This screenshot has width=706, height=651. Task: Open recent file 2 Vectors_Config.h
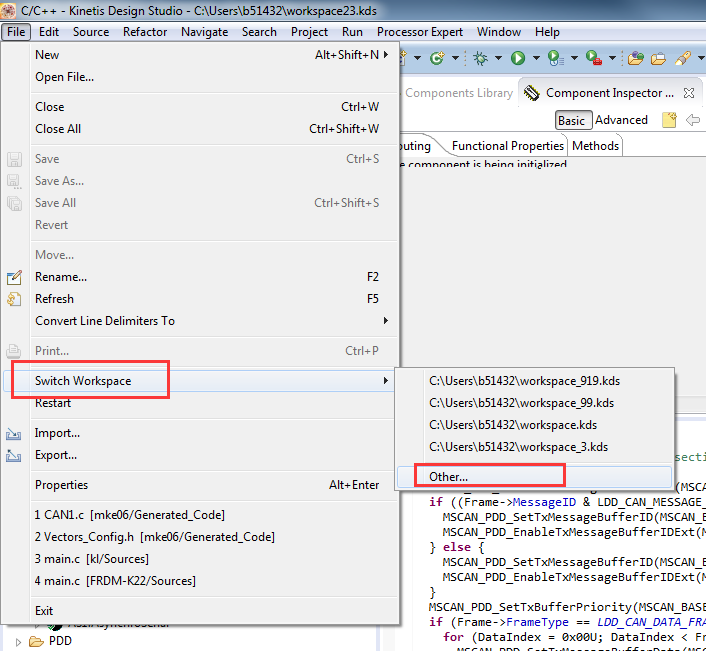[x=198, y=537]
